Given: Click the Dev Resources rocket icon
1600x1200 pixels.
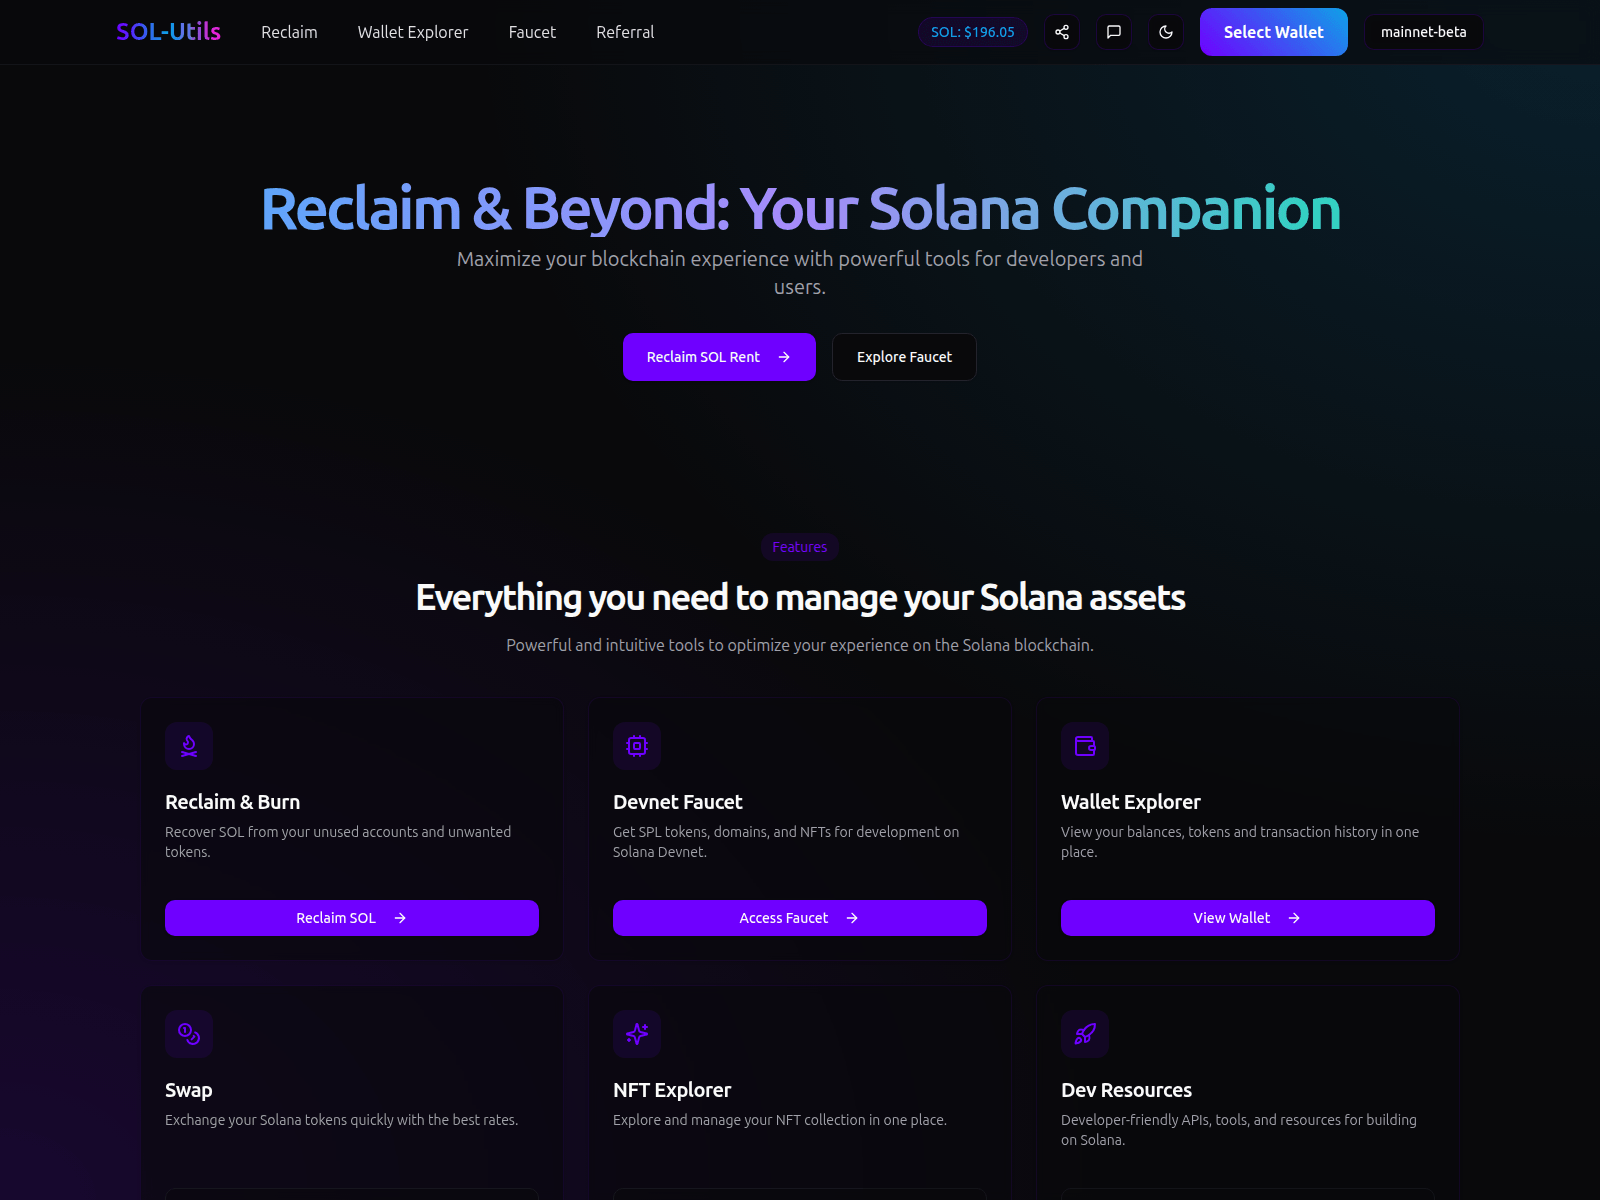Looking at the screenshot, I should tap(1085, 1034).
